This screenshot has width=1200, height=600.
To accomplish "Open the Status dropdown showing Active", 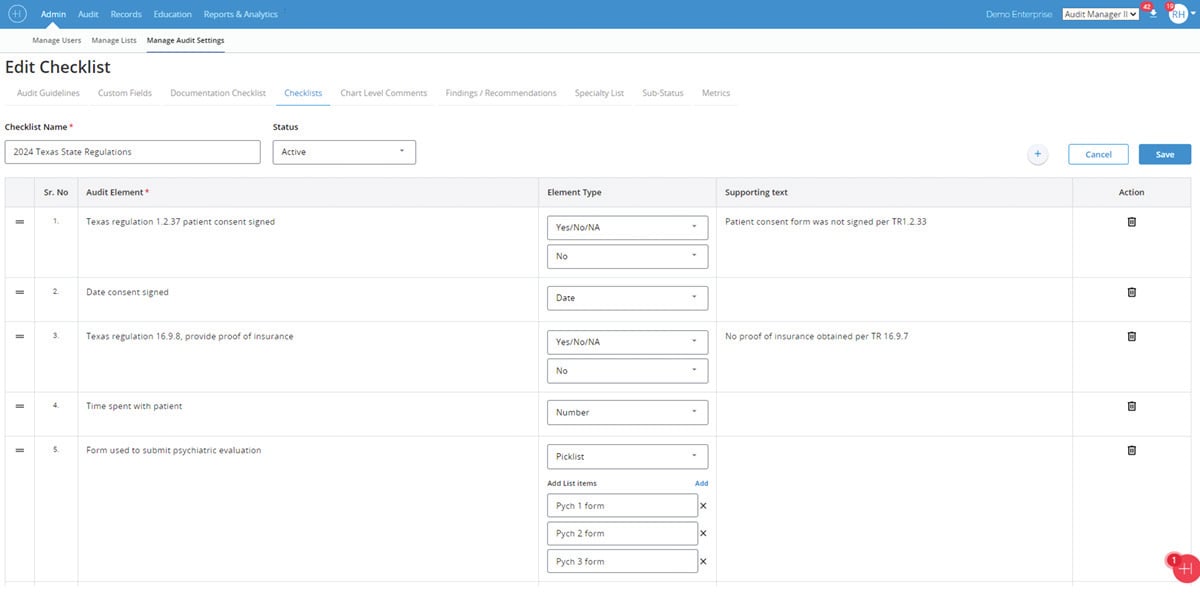I will 344,152.
